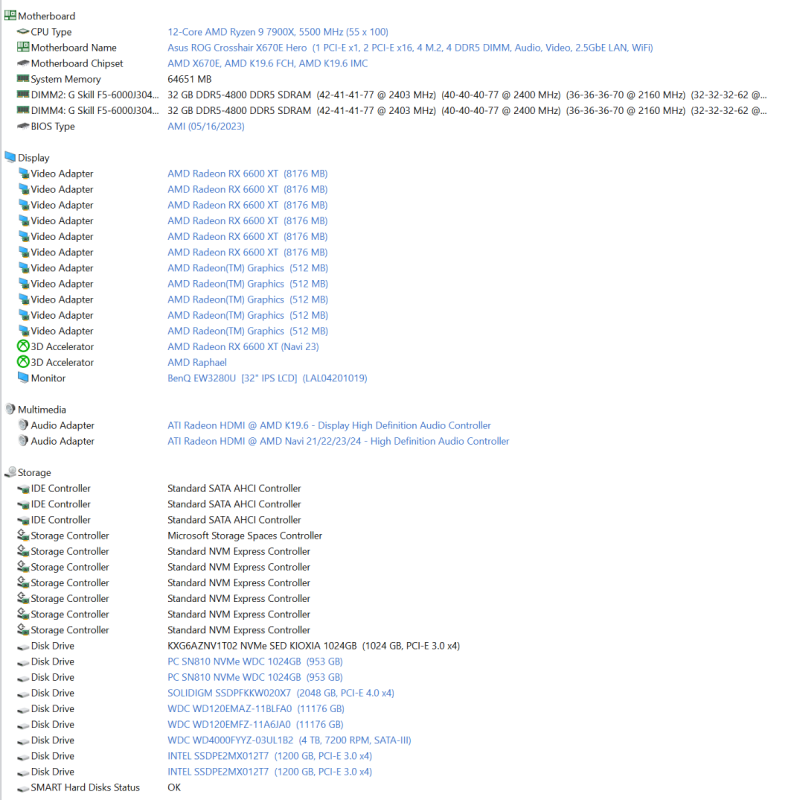Select the CPU Type row icon
The width and height of the screenshot is (794, 800).
click(23, 32)
